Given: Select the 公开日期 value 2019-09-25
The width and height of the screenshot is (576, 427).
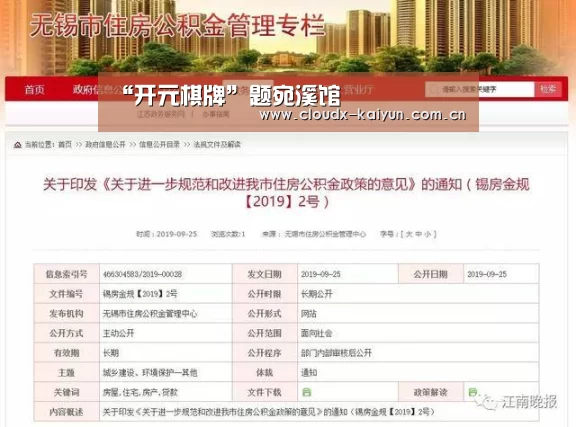Looking at the screenshot, I should pyautogui.click(x=487, y=274).
